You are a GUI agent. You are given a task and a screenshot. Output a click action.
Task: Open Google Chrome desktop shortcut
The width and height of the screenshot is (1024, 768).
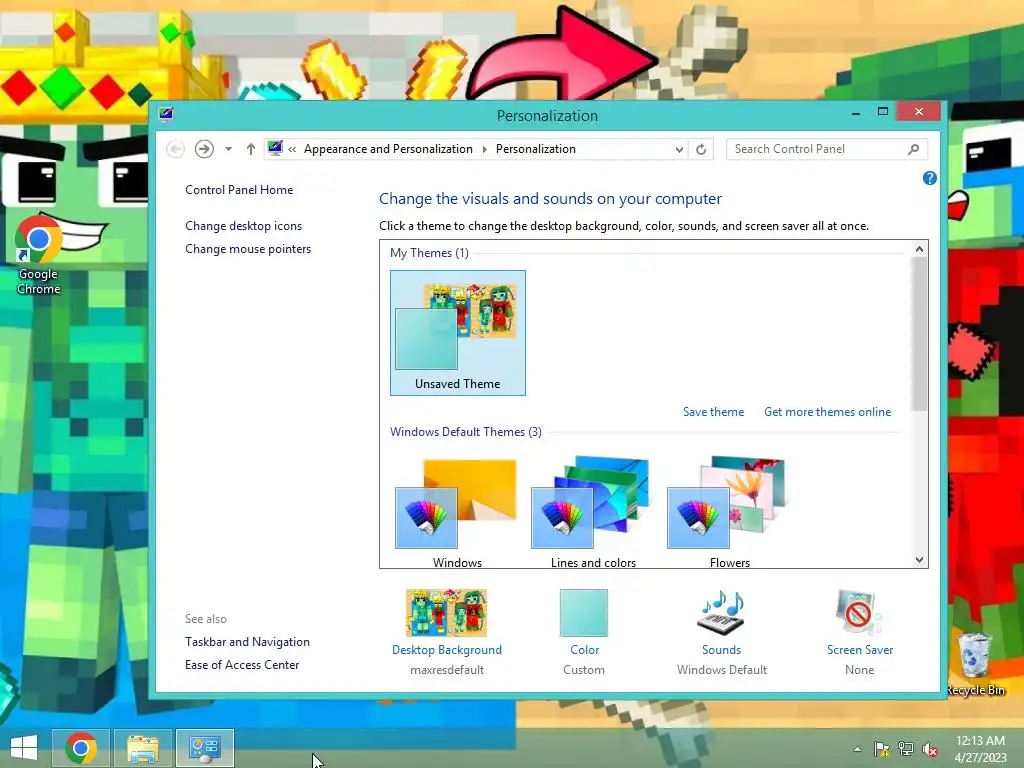tap(39, 254)
